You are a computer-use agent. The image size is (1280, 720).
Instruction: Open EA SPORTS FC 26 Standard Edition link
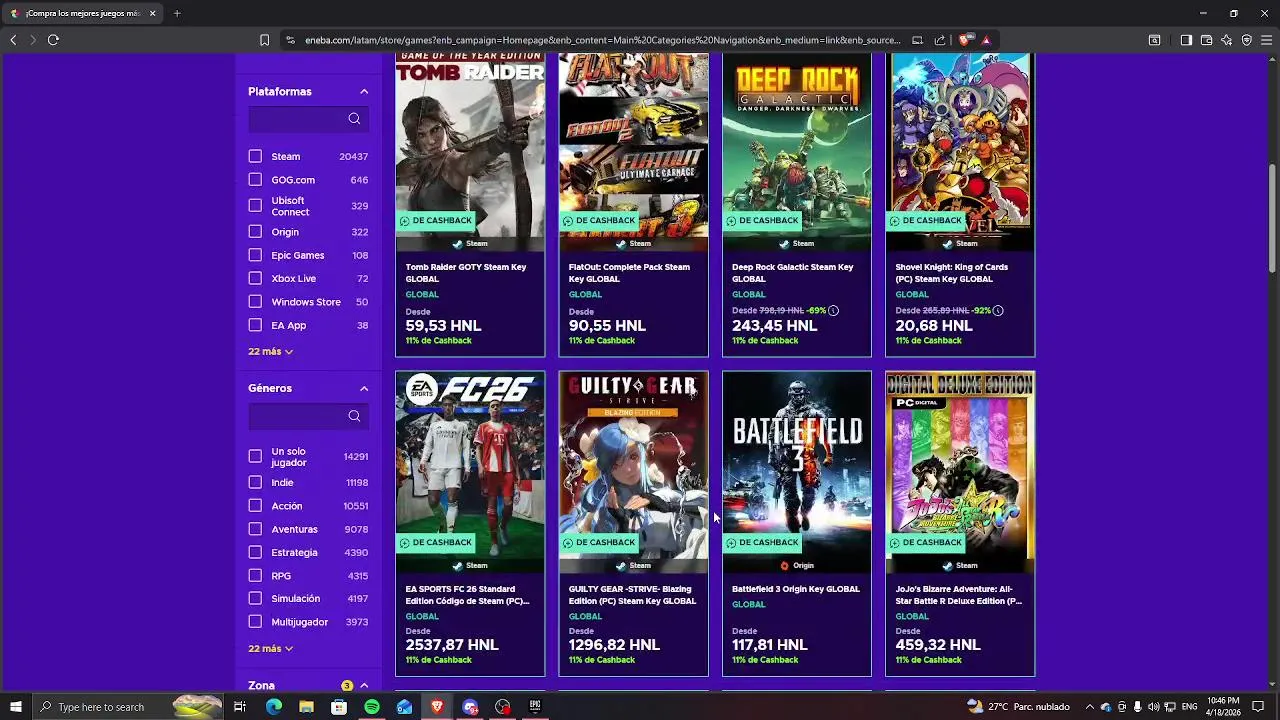[x=467, y=595]
